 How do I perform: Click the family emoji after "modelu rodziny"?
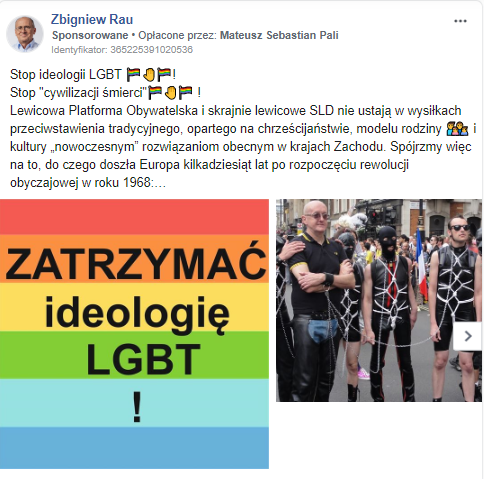click(457, 129)
